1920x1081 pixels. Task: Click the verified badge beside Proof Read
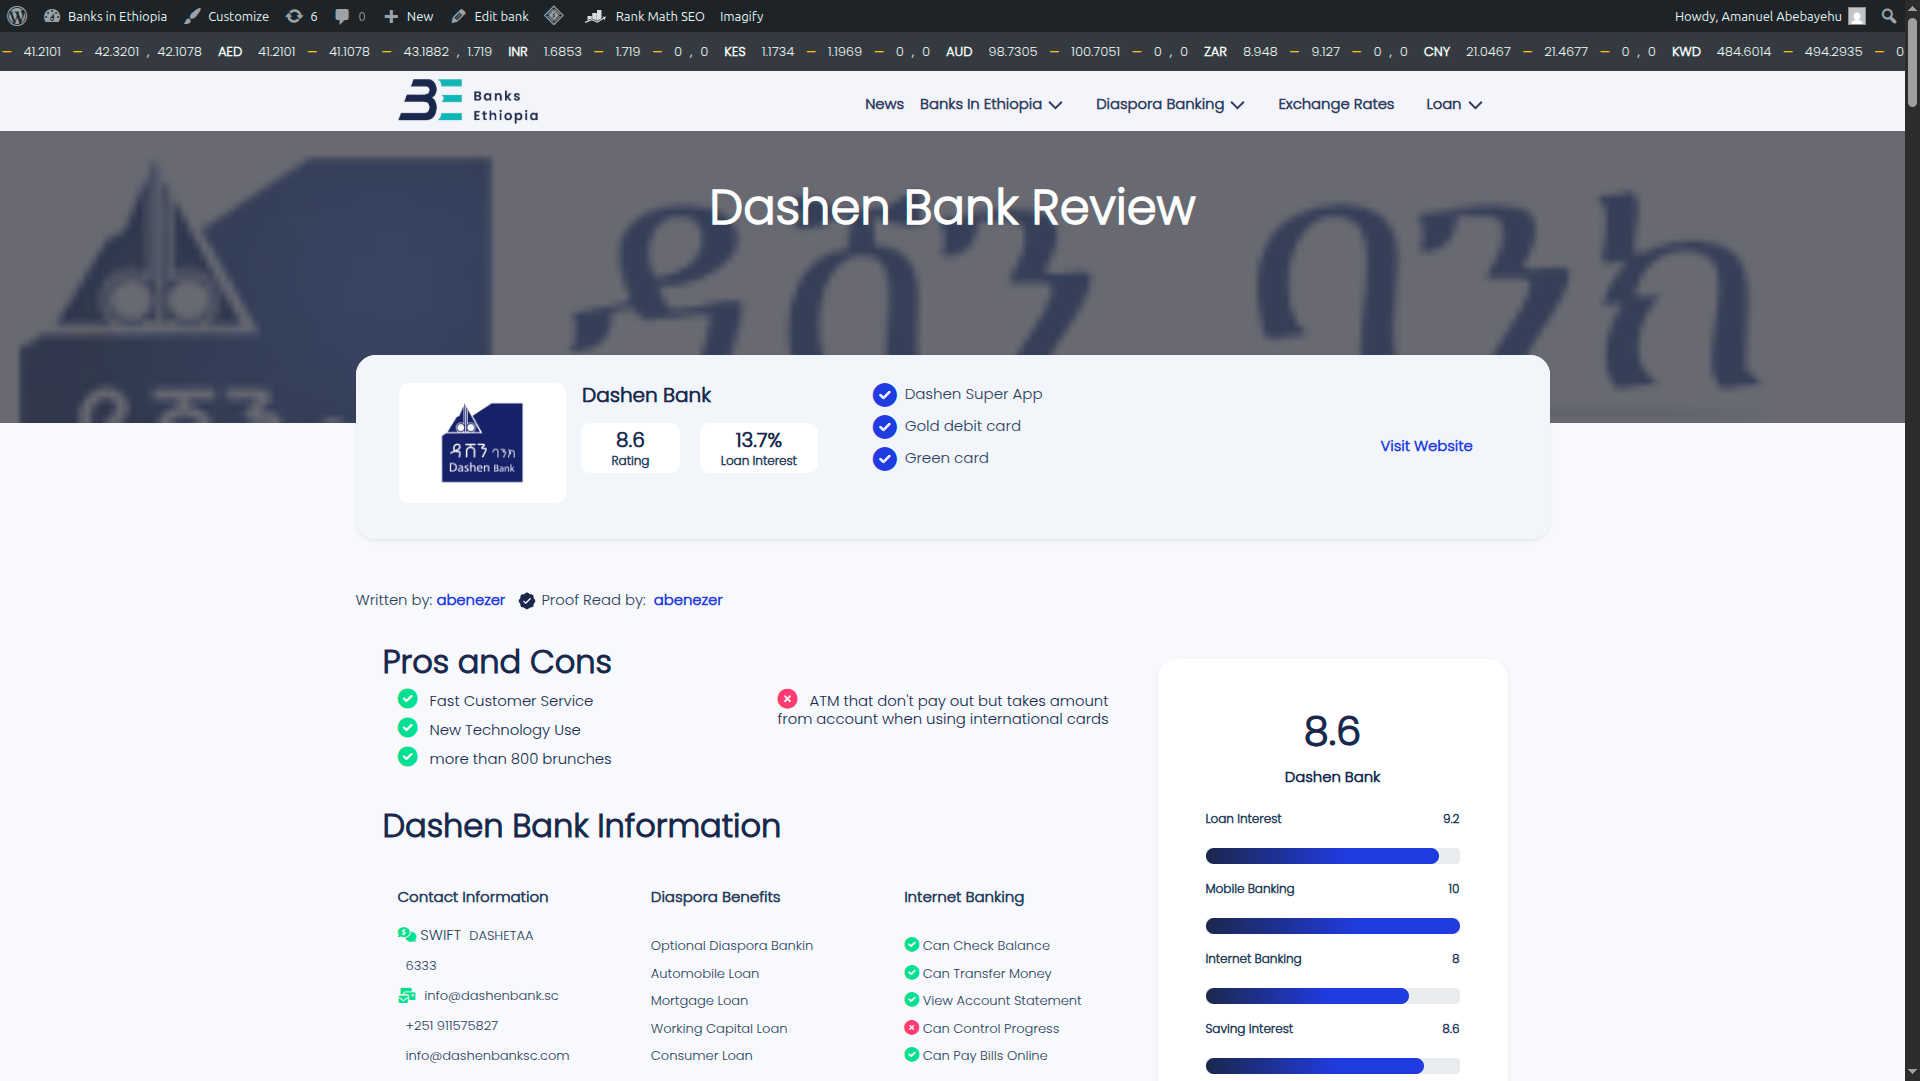[x=526, y=601]
